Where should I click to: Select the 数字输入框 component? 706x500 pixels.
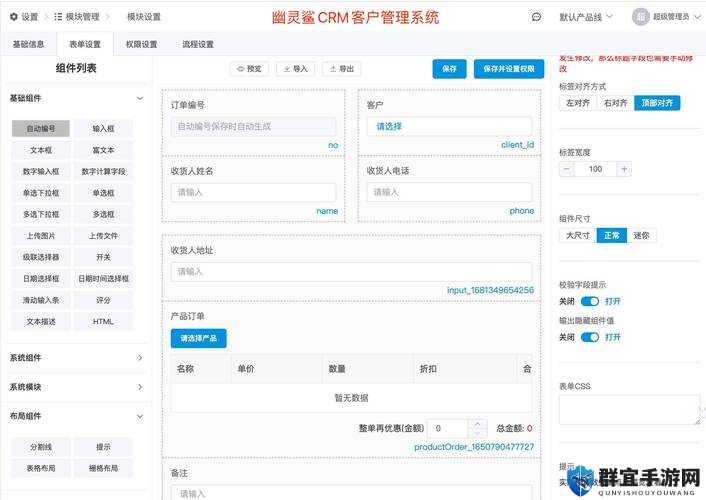[x=41, y=171]
